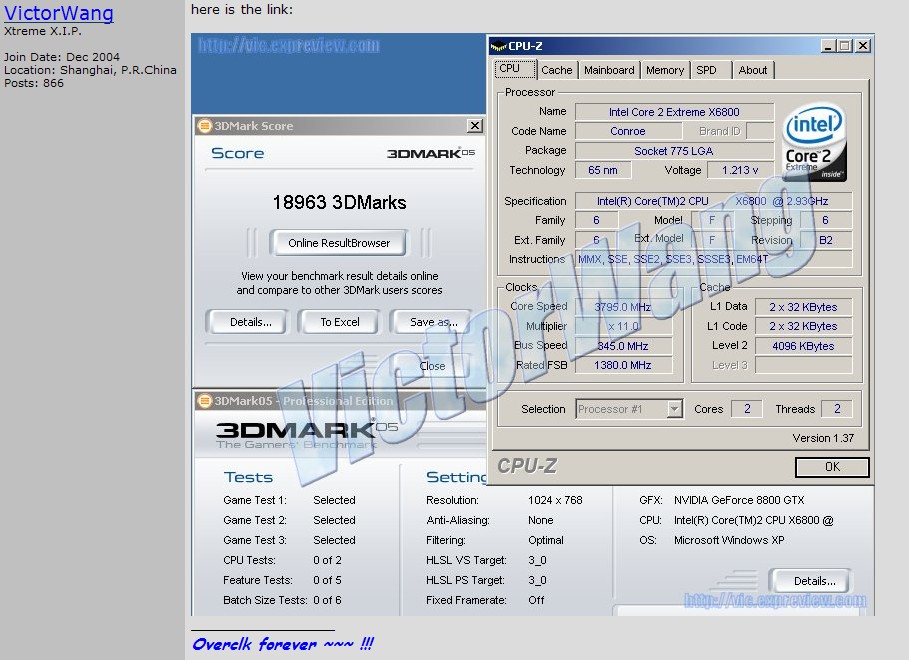Click Save as... in 3DMark Score dialog
Screen dimensions: 909x660
pyautogui.click(x=433, y=322)
